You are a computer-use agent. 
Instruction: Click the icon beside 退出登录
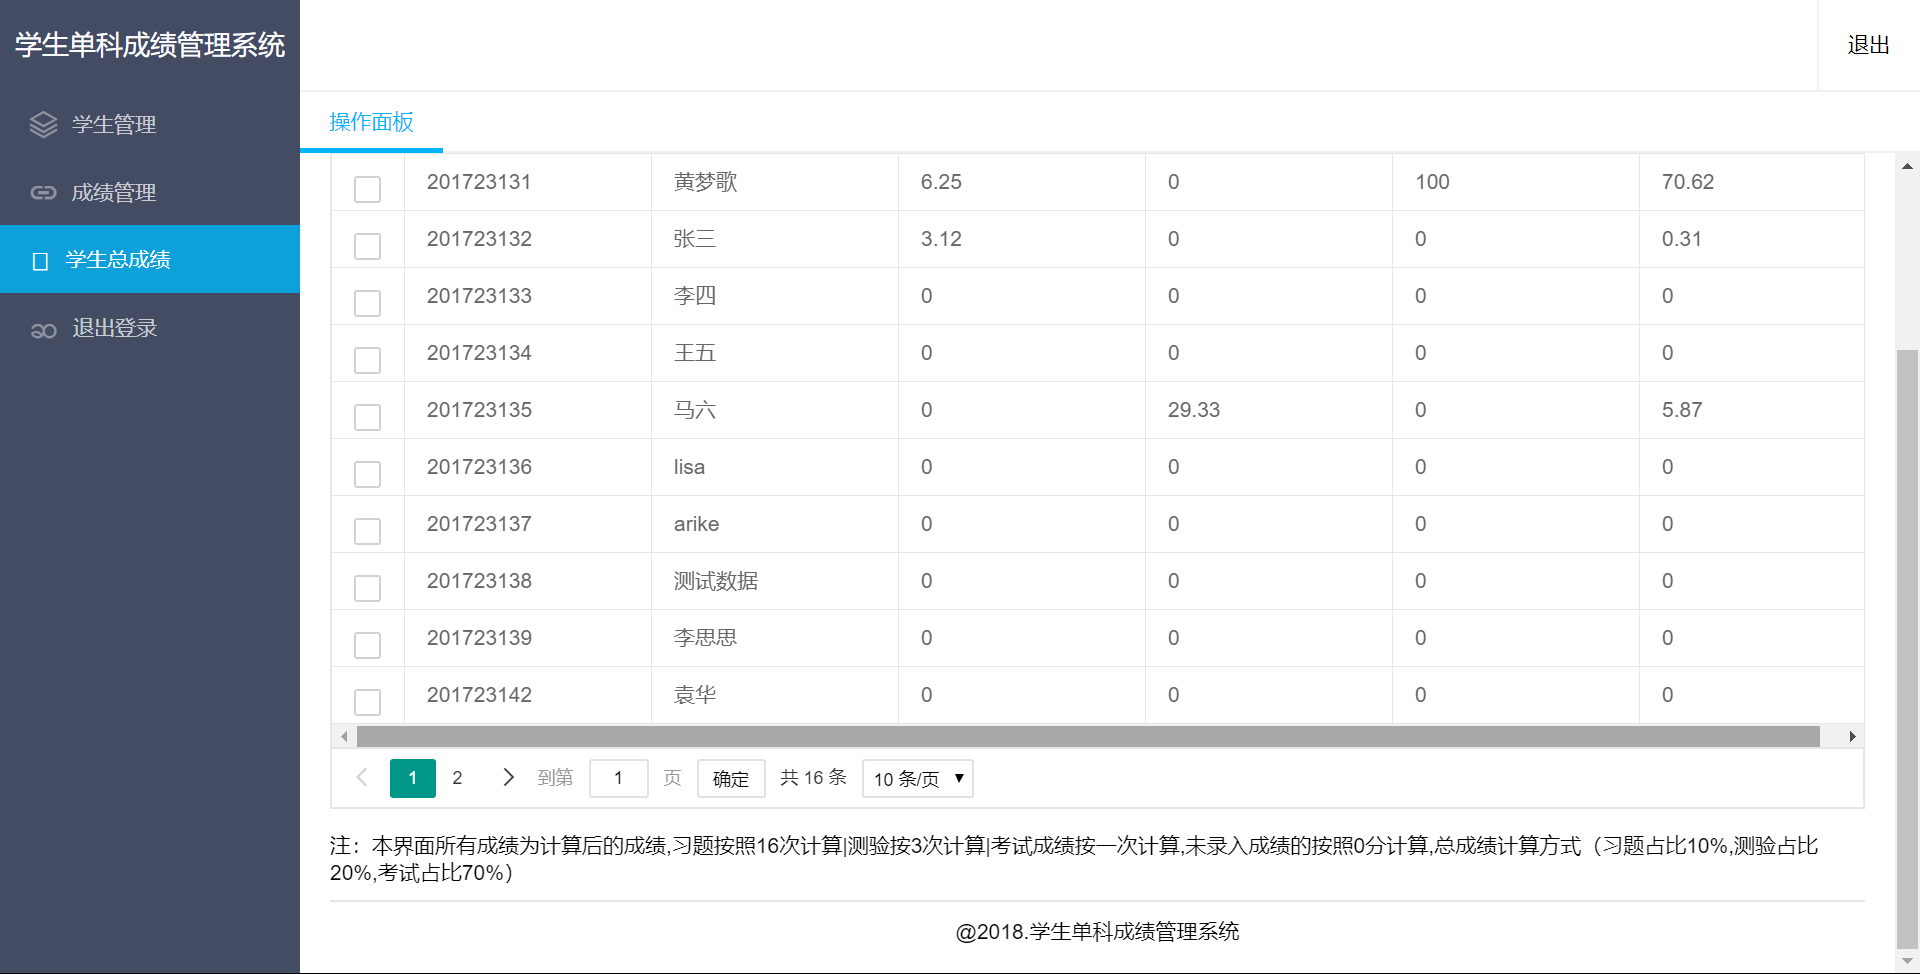43,330
